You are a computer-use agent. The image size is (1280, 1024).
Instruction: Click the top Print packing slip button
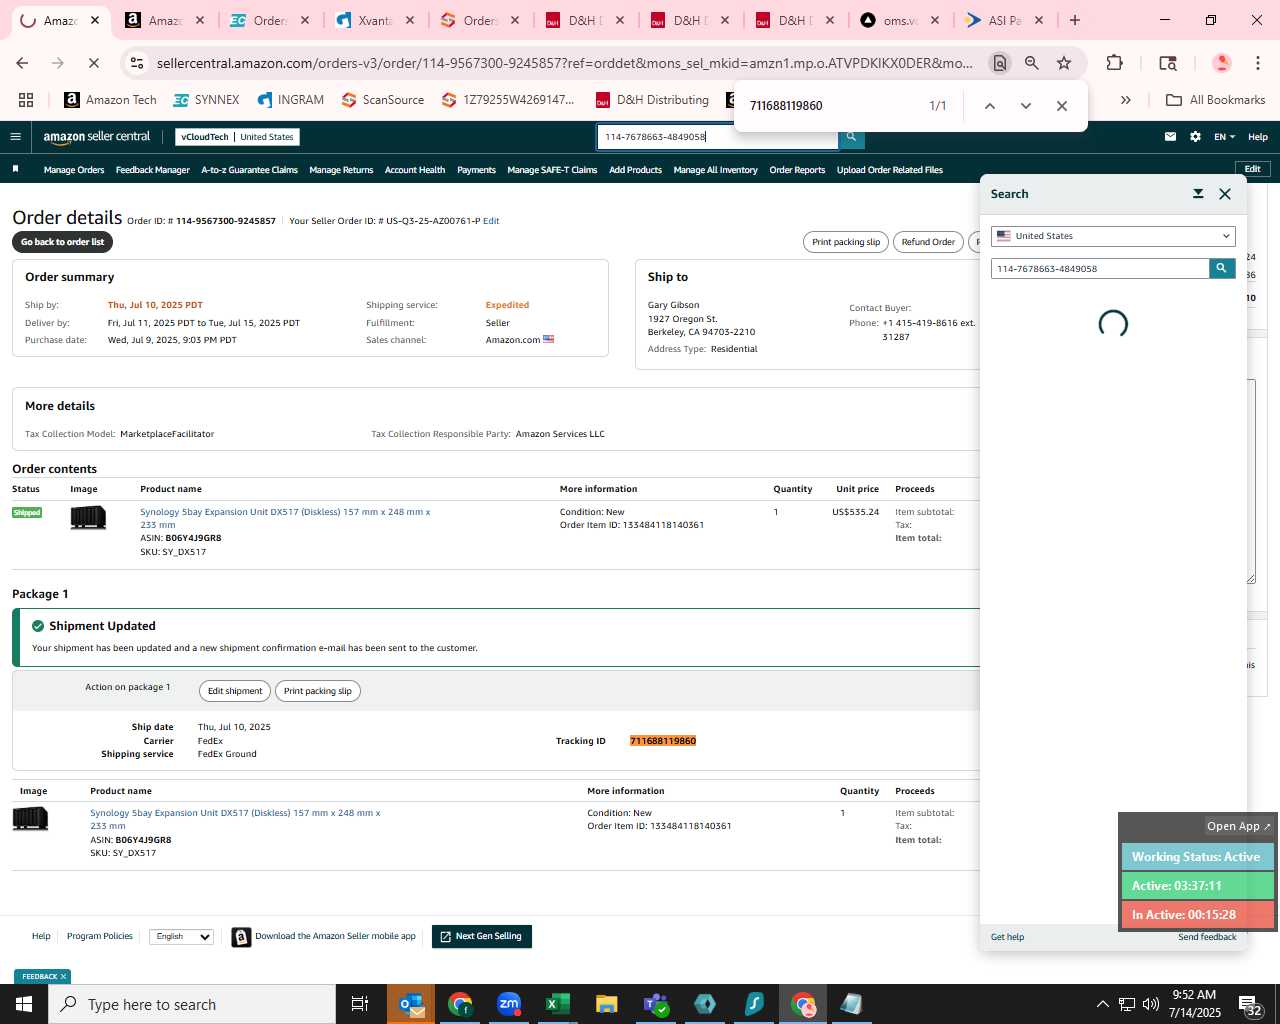(846, 242)
